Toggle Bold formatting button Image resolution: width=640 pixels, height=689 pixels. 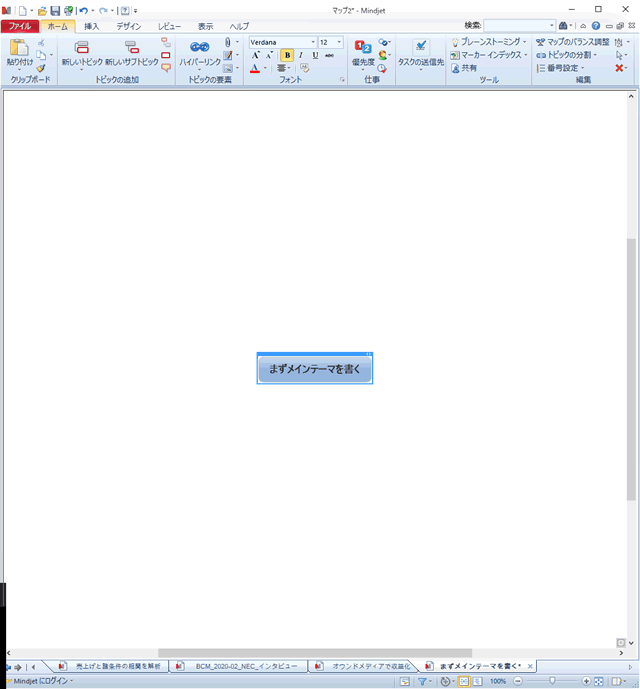point(287,55)
